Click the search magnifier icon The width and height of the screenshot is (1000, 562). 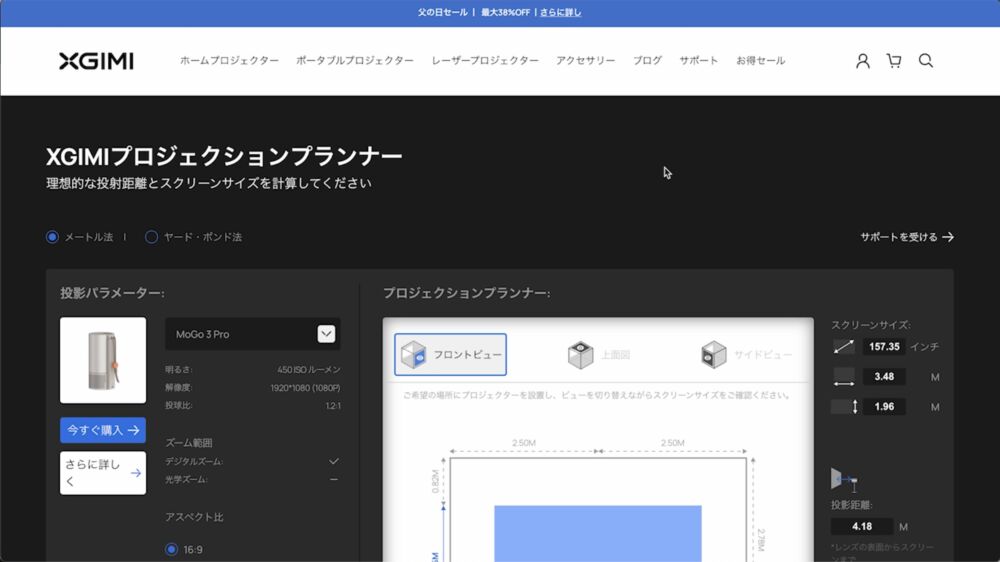(x=926, y=61)
